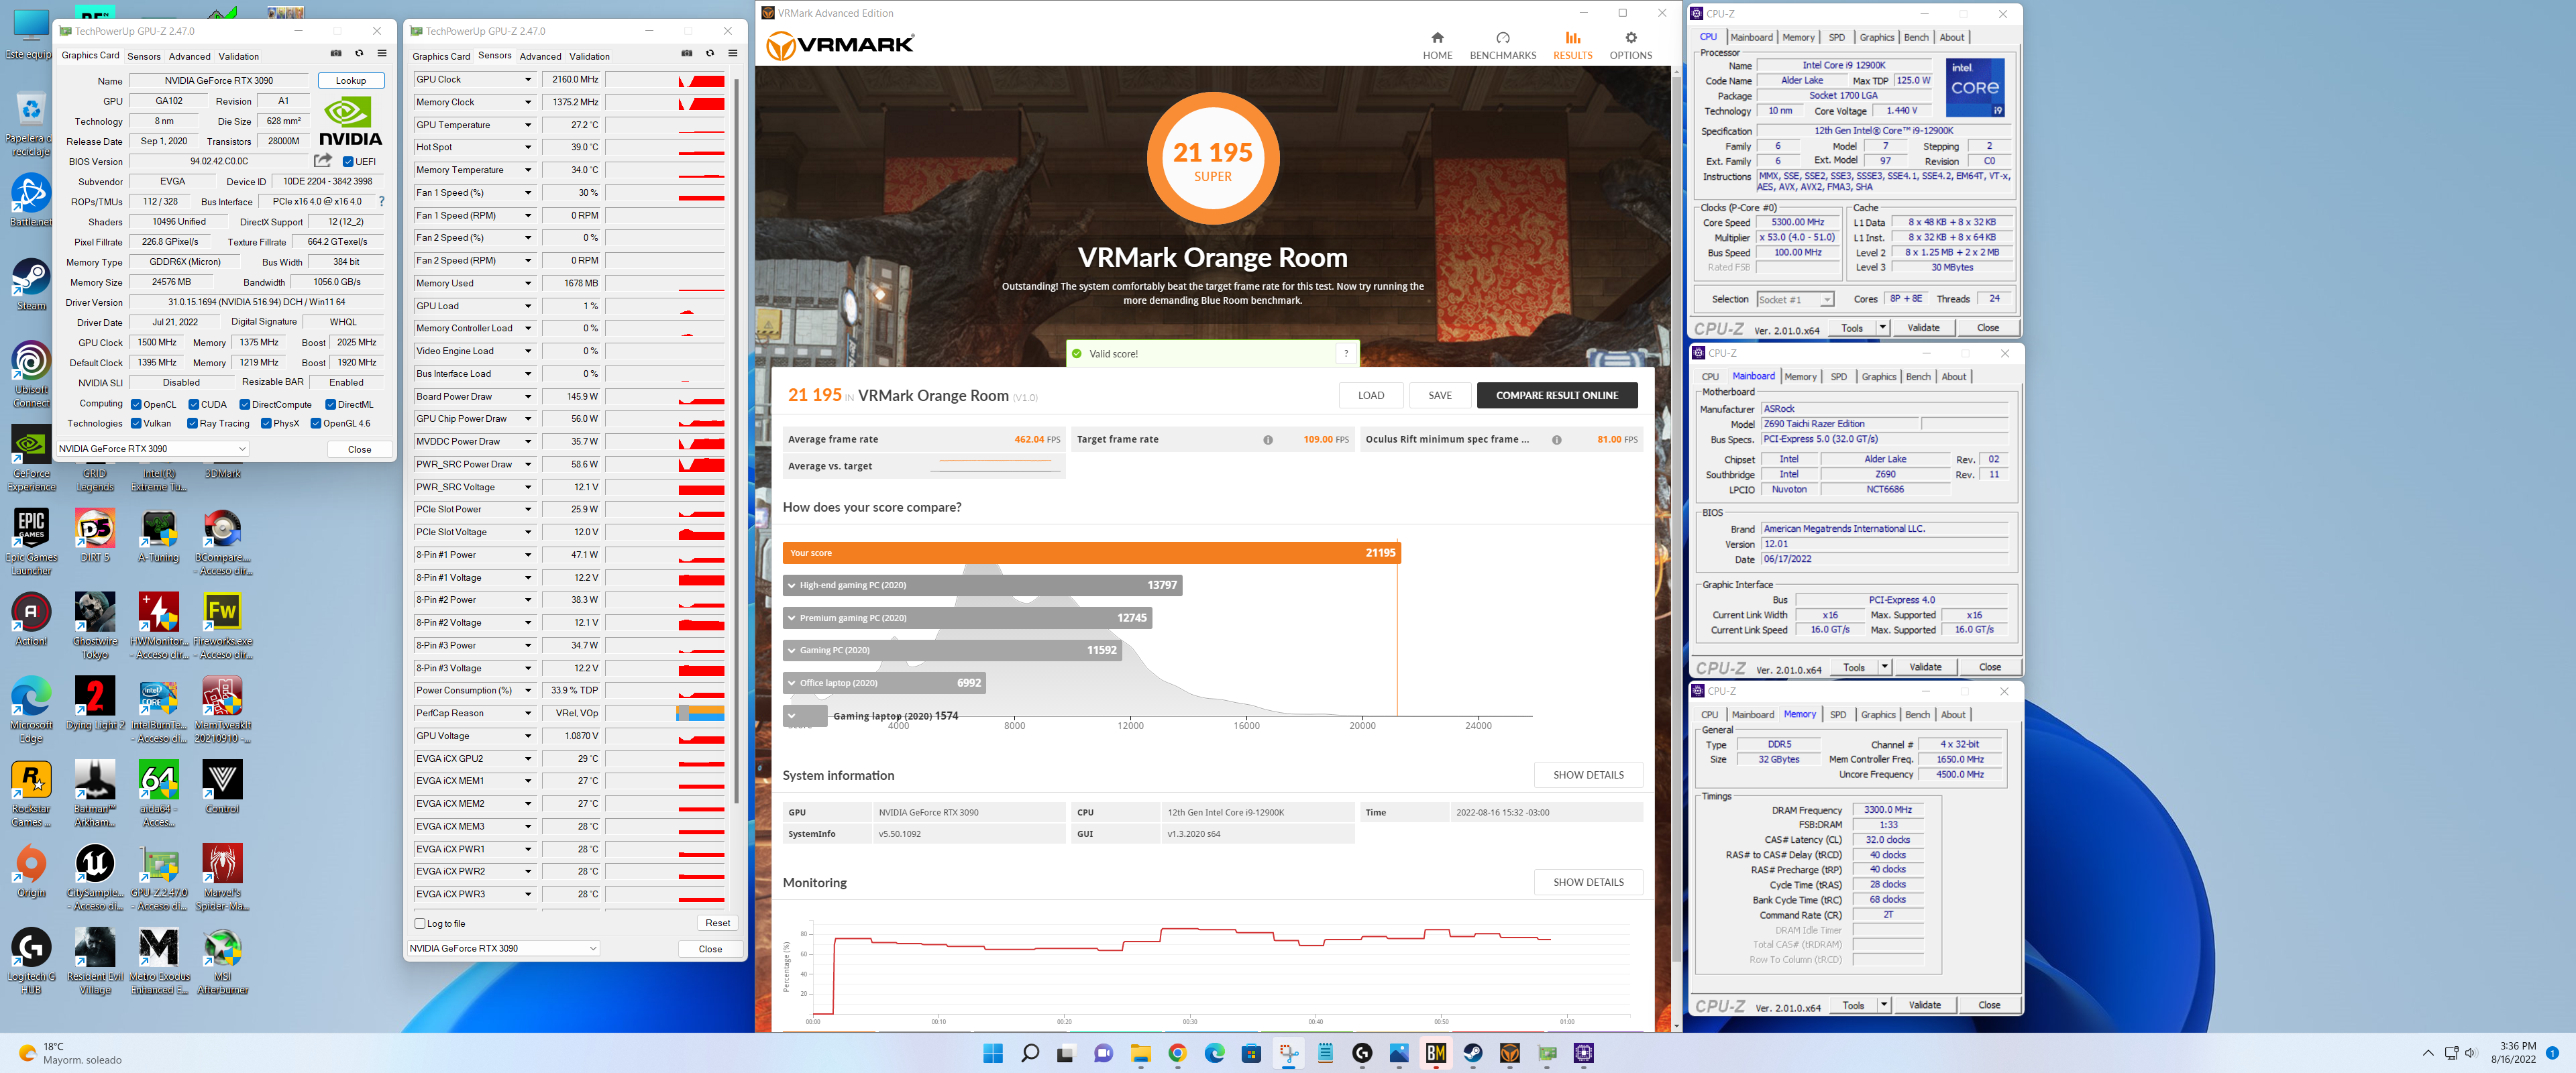2576x1073 pixels.
Task: Toggle the Ray Tracing checkbox
Action: tap(192, 423)
